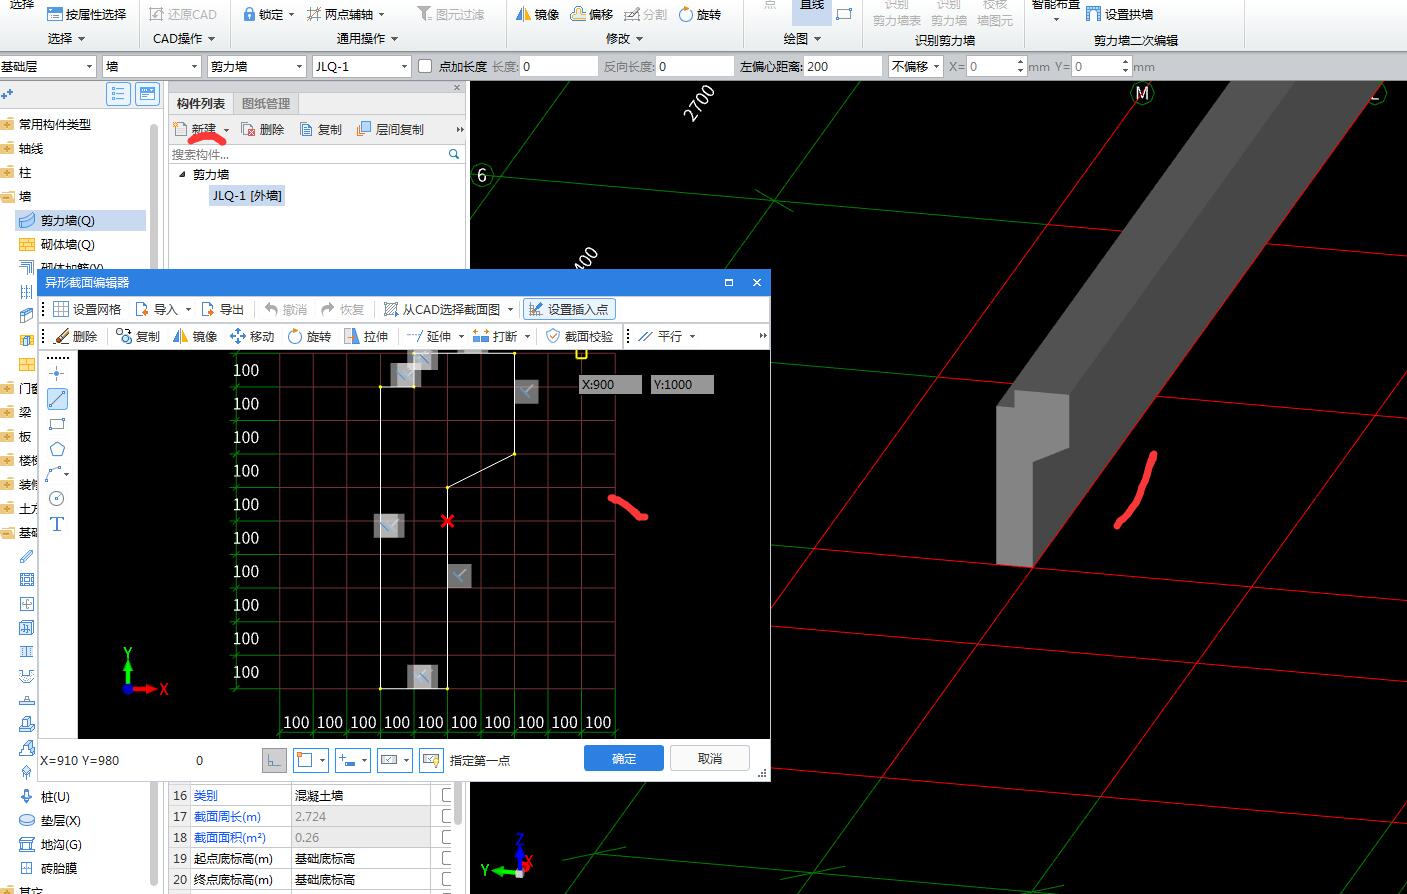Select the text tool in section editor

[57, 524]
